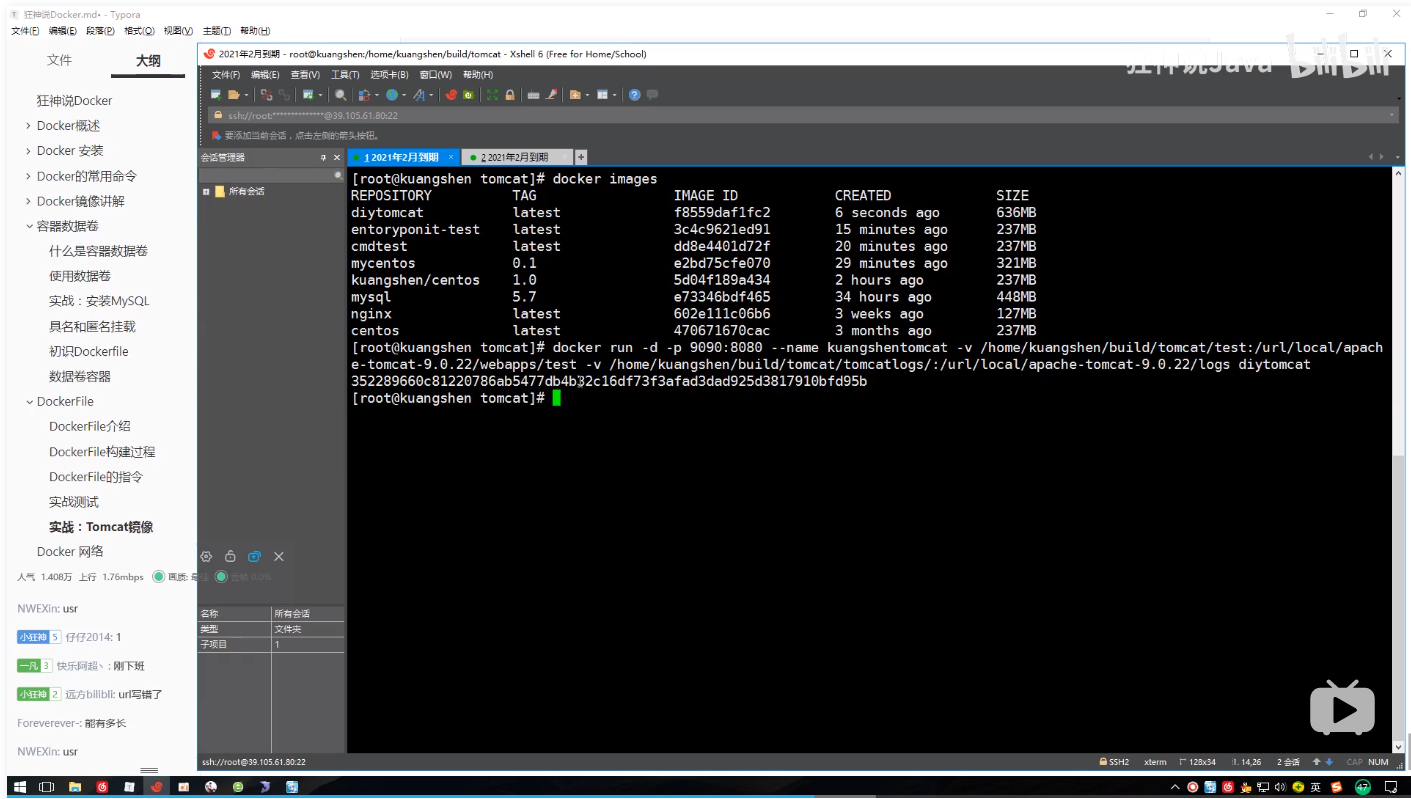Click the Layout panes icon in toolbar
The image size is (1411, 799).
[x=602, y=95]
